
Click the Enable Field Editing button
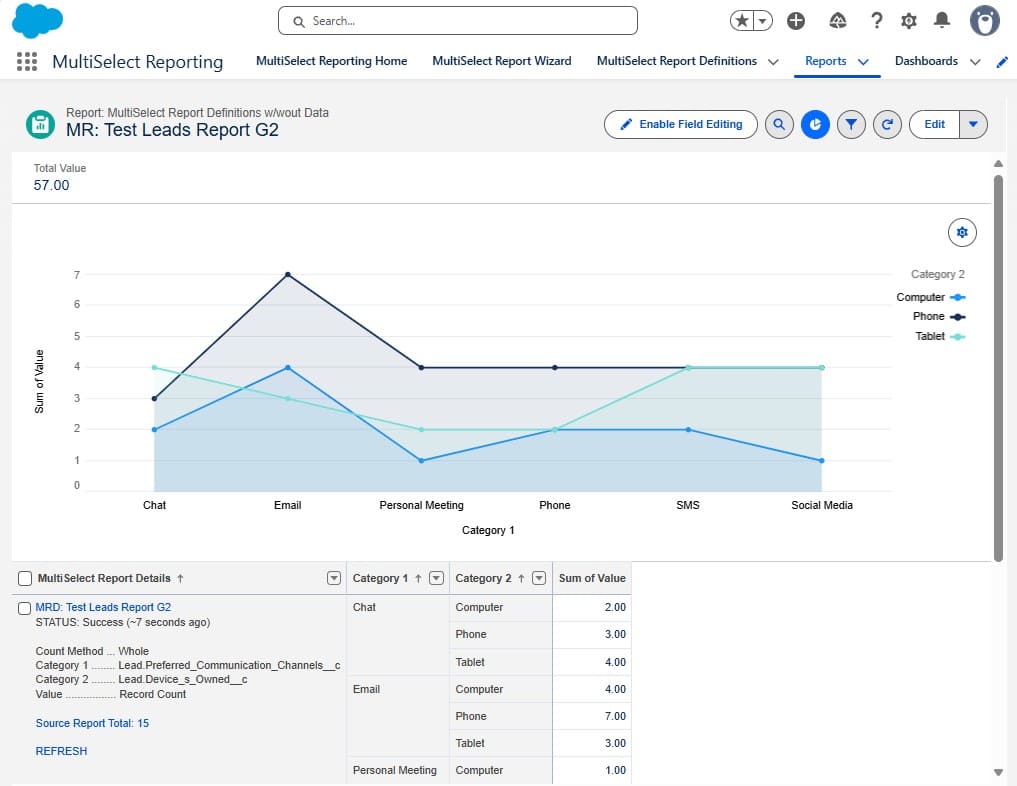[x=680, y=124]
